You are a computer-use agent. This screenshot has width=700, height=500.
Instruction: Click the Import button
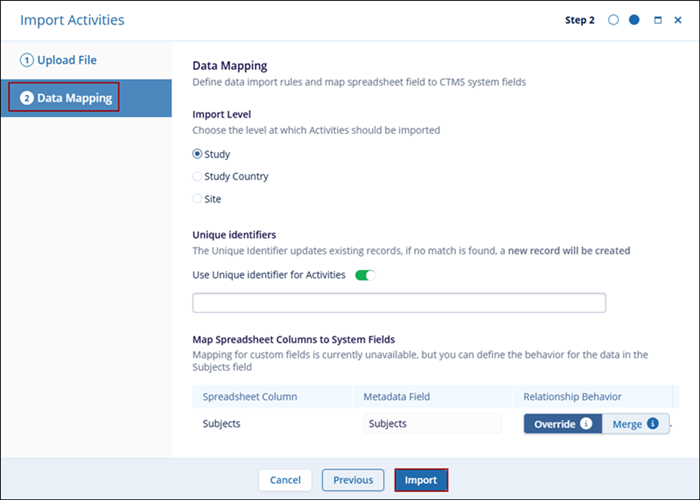(x=421, y=480)
